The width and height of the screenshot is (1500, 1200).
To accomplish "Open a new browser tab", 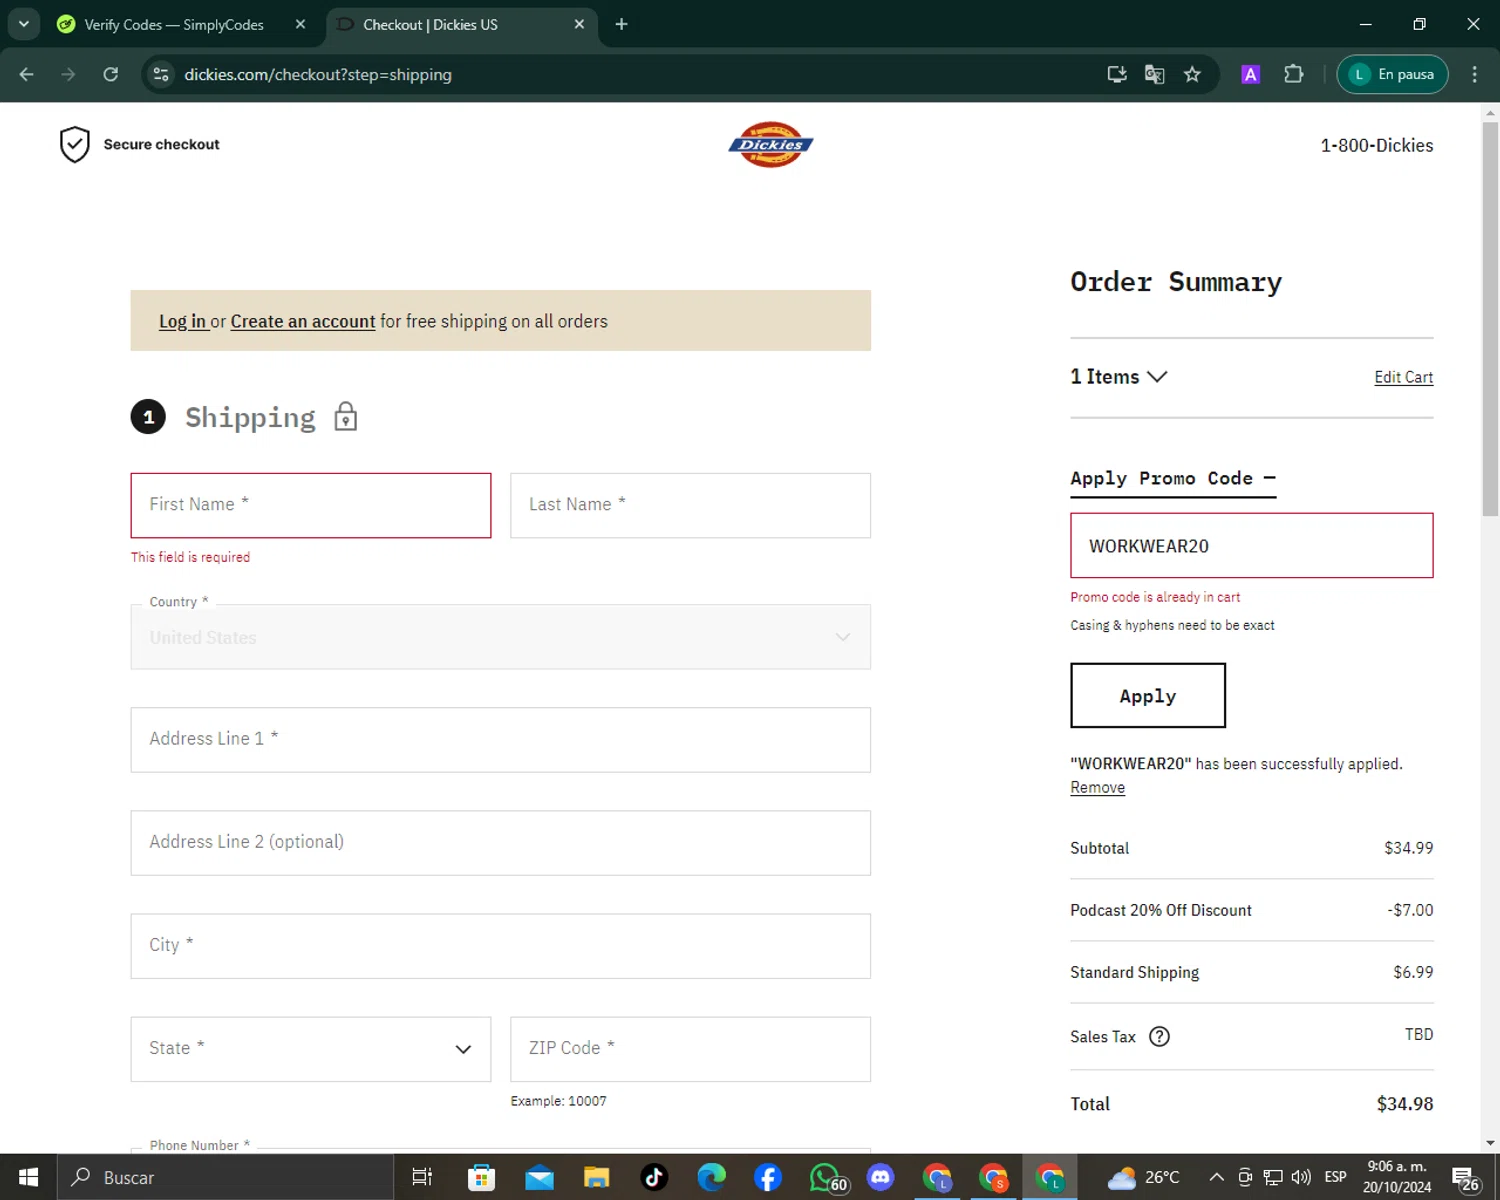I will point(621,24).
